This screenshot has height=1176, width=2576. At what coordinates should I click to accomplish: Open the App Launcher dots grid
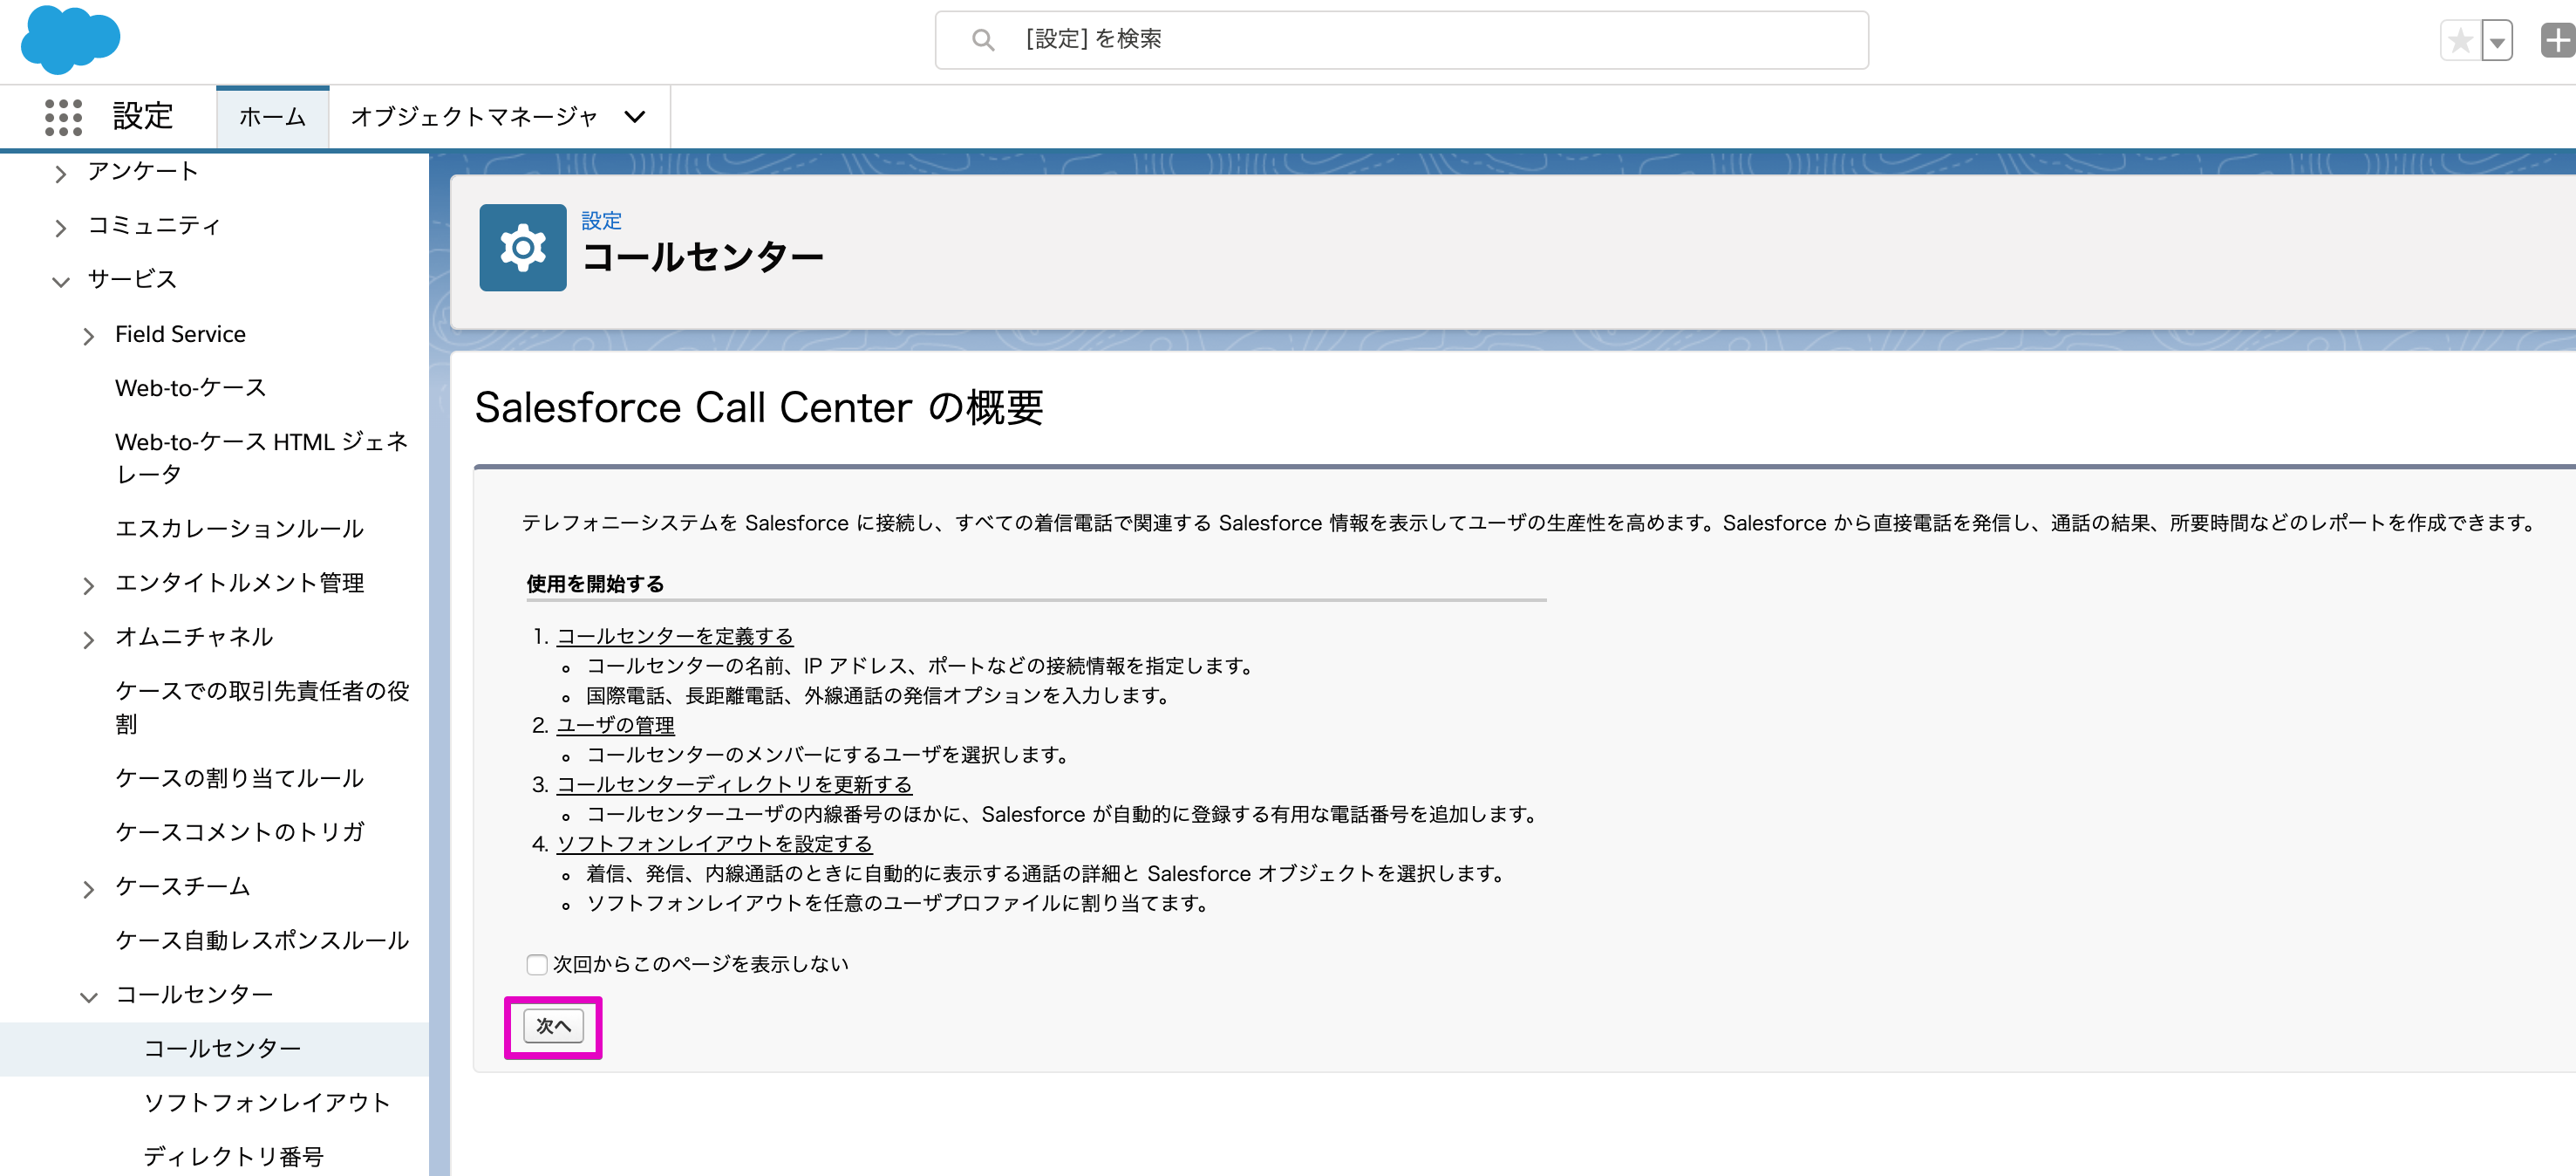click(x=63, y=117)
